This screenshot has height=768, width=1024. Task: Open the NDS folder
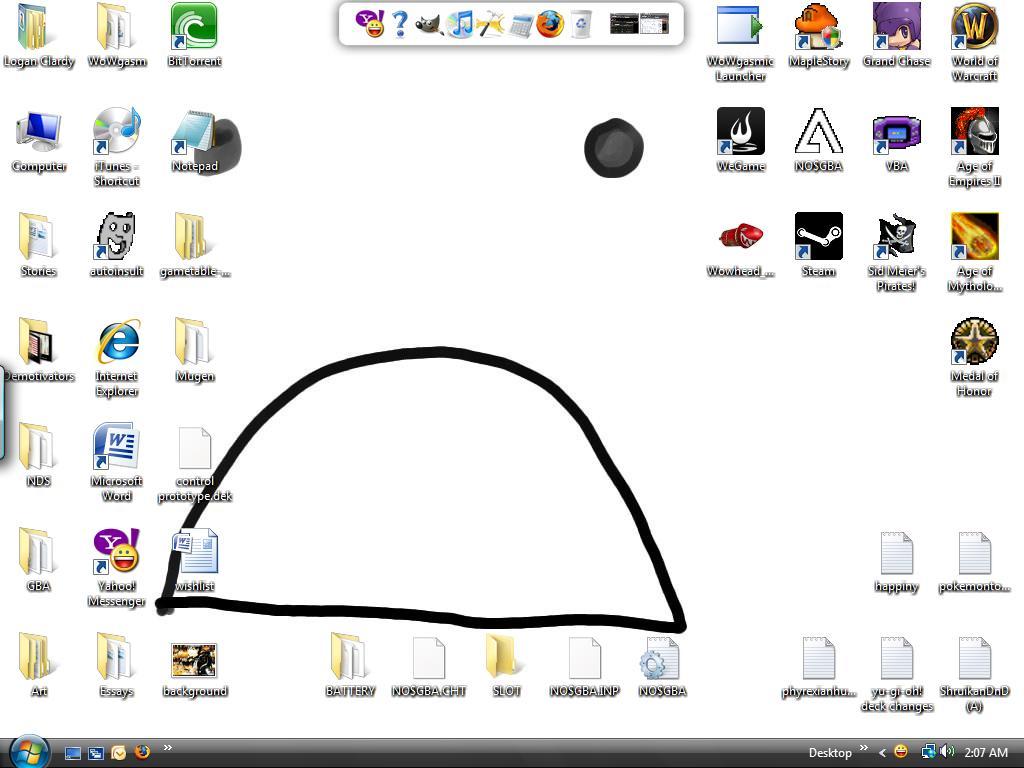click(x=39, y=455)
